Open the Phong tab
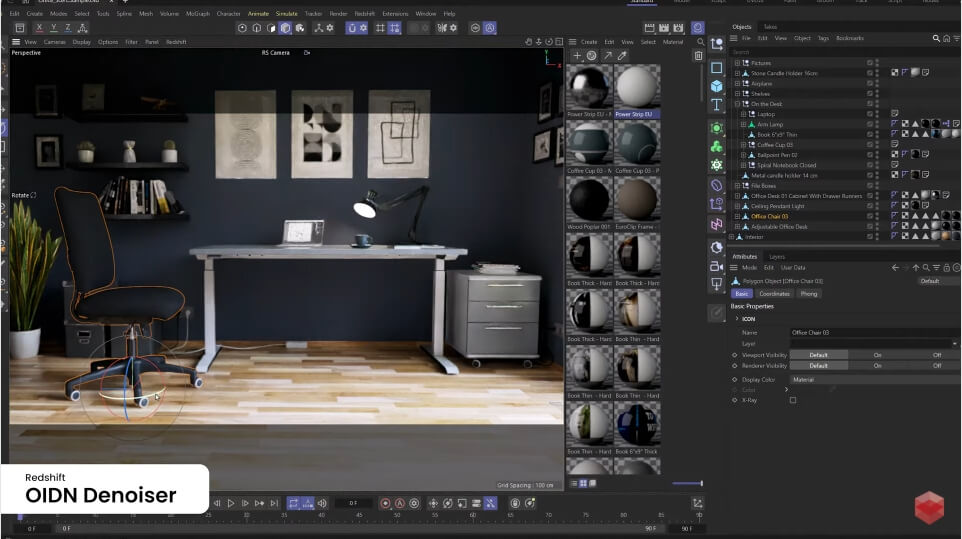Screen dimensions: 962x539 point(809,294)
